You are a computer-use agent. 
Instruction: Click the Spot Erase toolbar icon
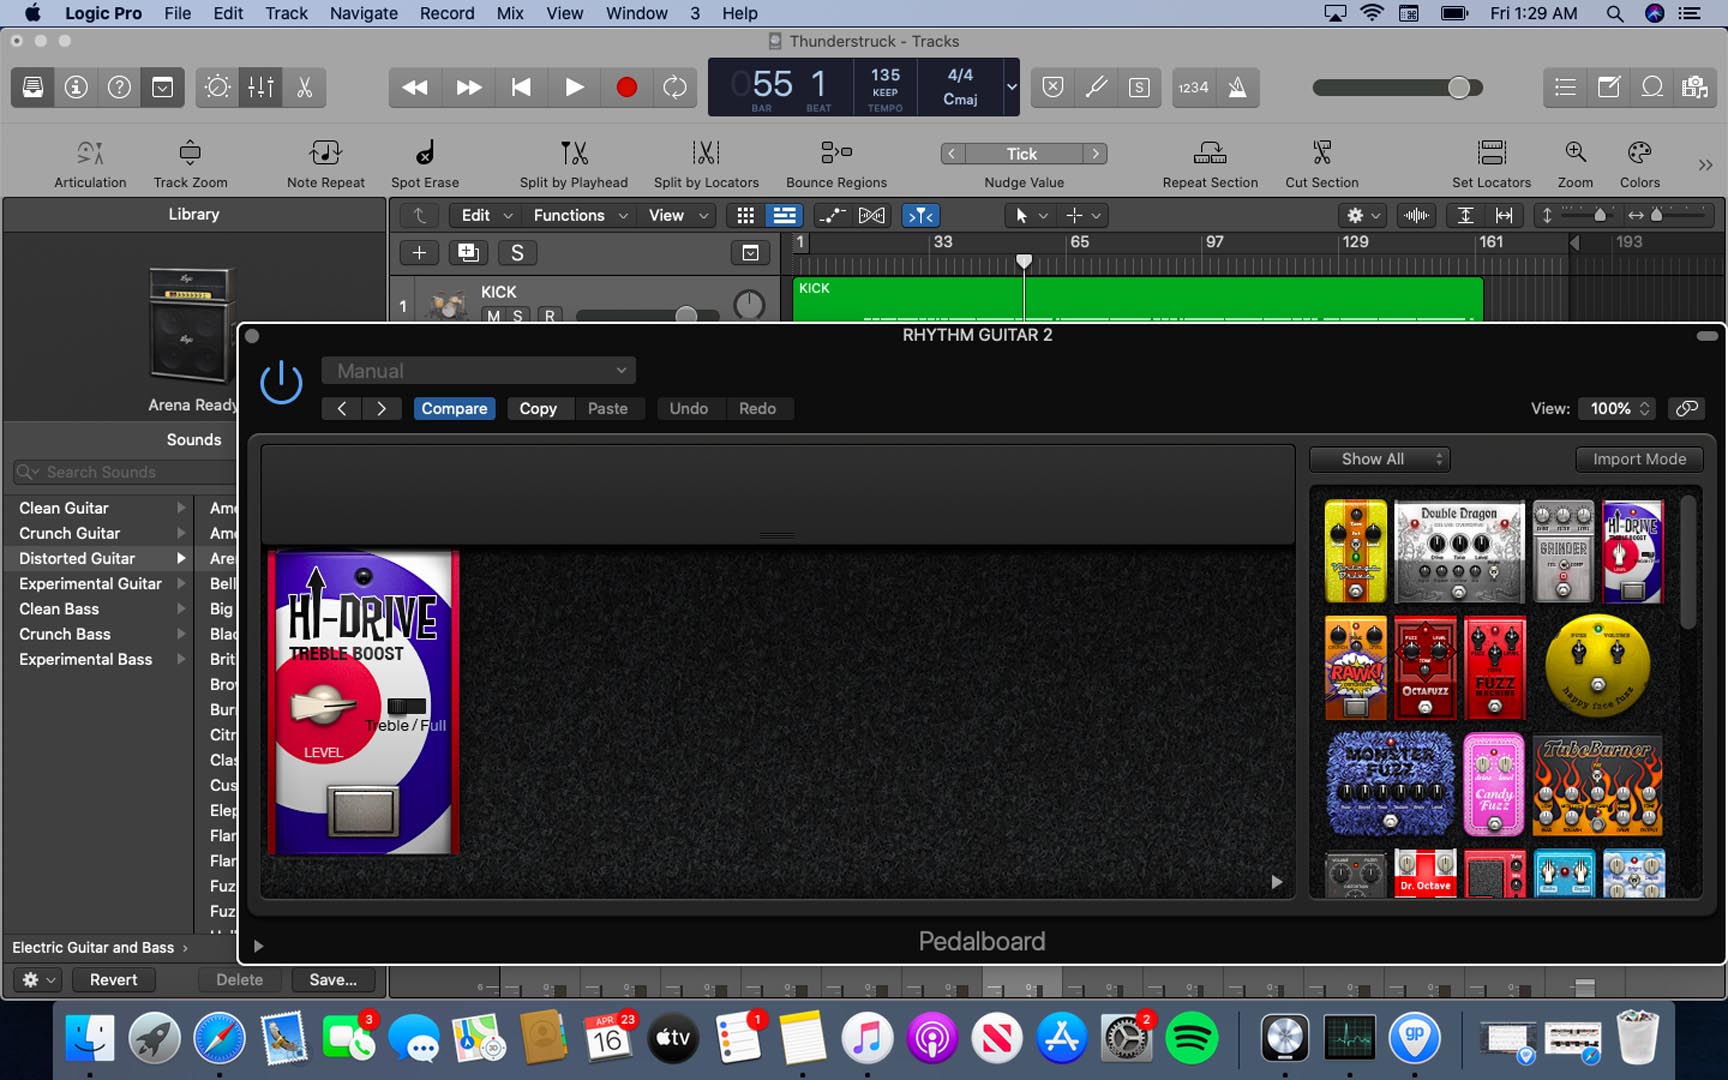[425, 153]
